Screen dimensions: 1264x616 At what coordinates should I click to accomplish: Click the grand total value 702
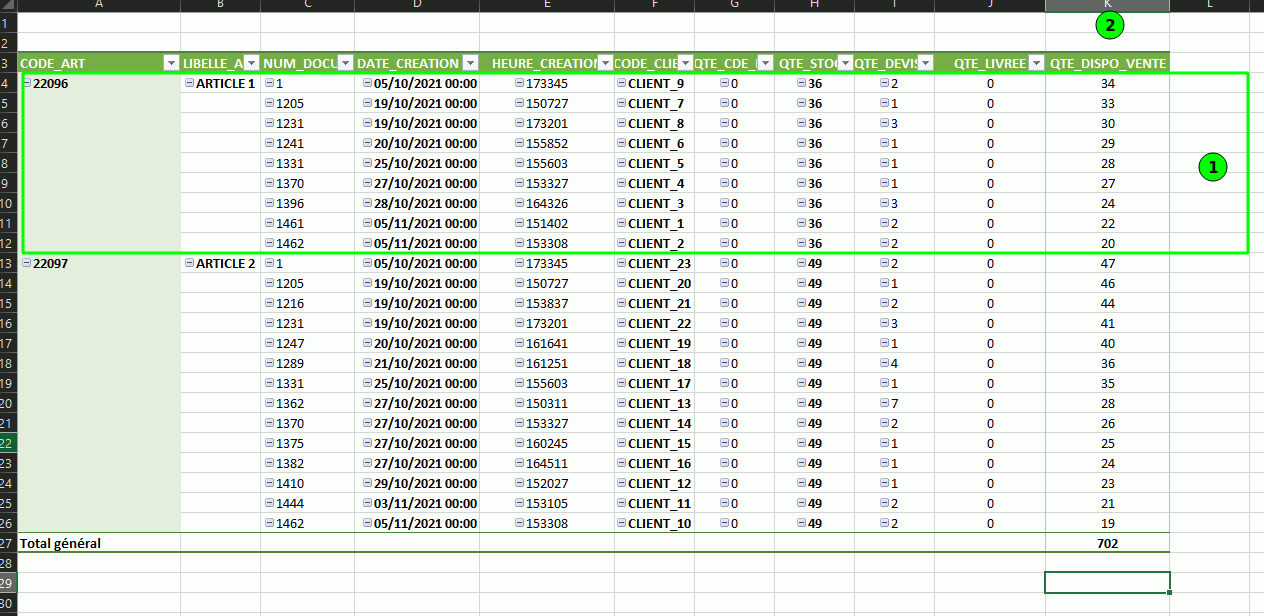[1106, 543]
